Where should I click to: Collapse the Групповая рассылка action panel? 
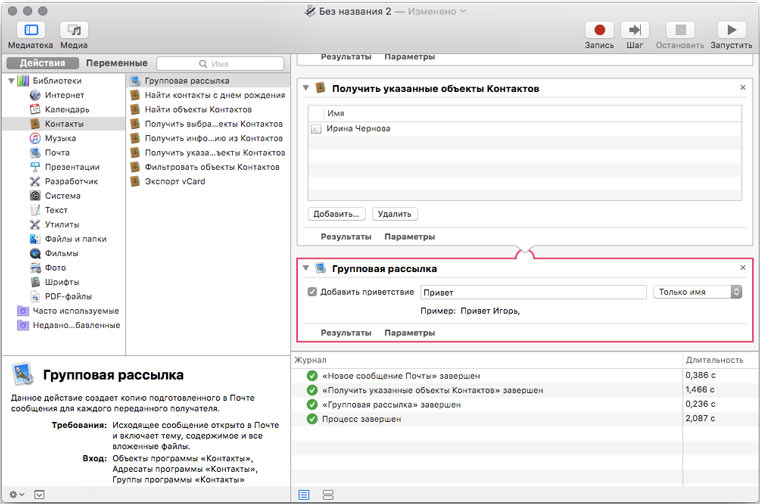[305, 269]
